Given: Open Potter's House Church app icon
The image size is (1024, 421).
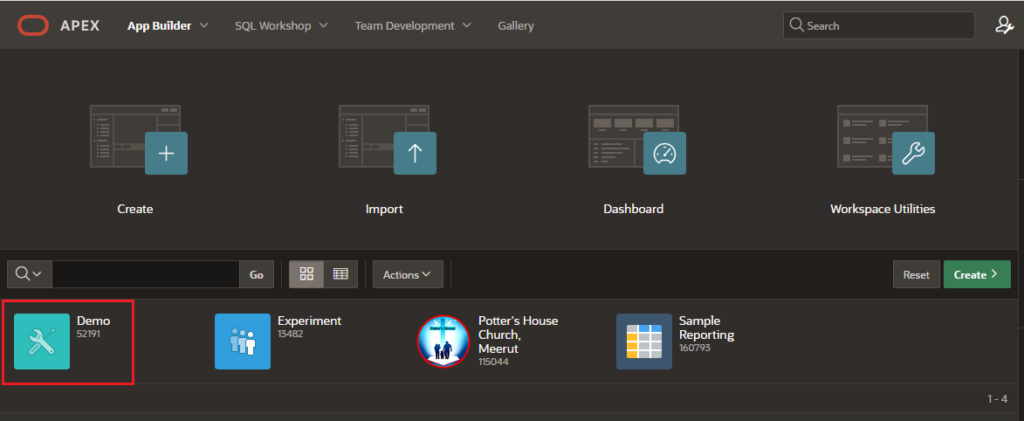Looking at the screenshot, I should (443, 342).
